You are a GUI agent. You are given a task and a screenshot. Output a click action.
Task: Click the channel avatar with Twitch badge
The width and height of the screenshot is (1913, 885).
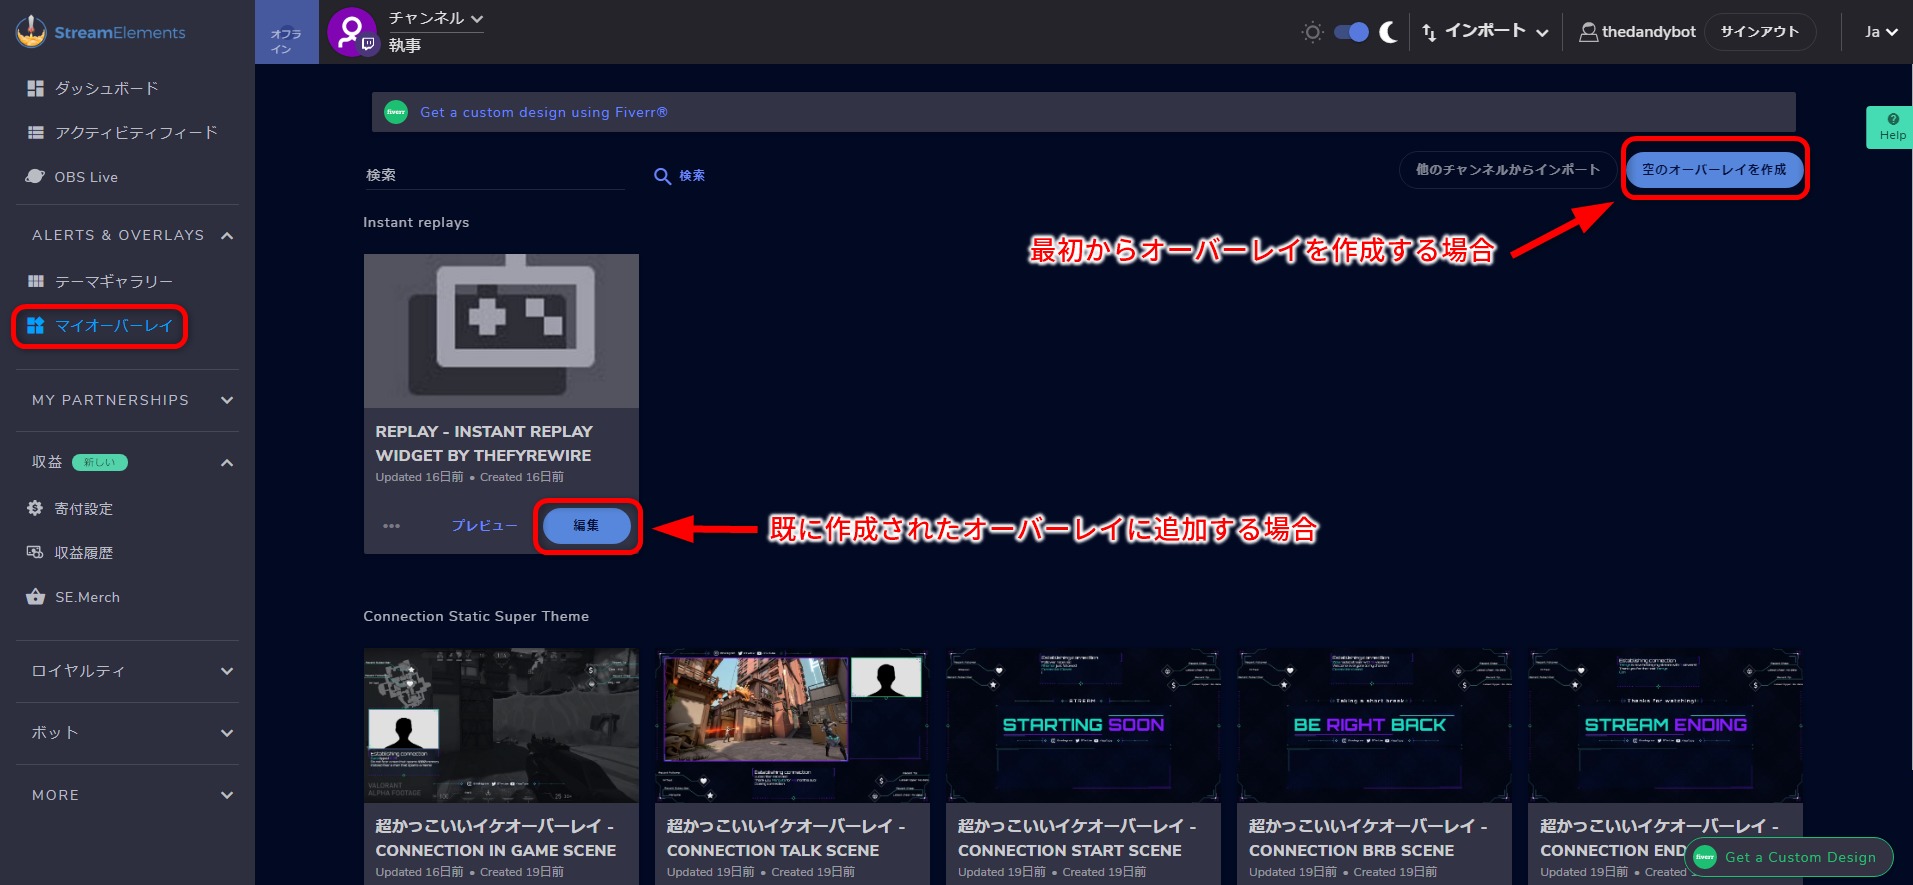(x=351, y=32)
